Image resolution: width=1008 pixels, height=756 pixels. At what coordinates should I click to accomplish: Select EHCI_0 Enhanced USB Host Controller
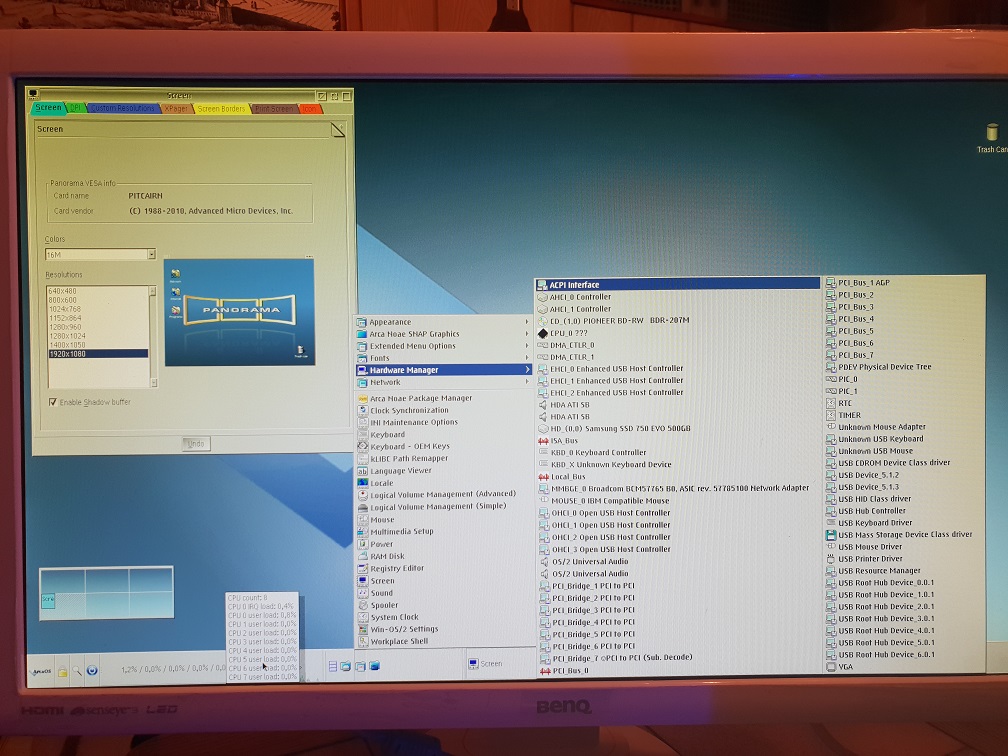pos(678,369)
